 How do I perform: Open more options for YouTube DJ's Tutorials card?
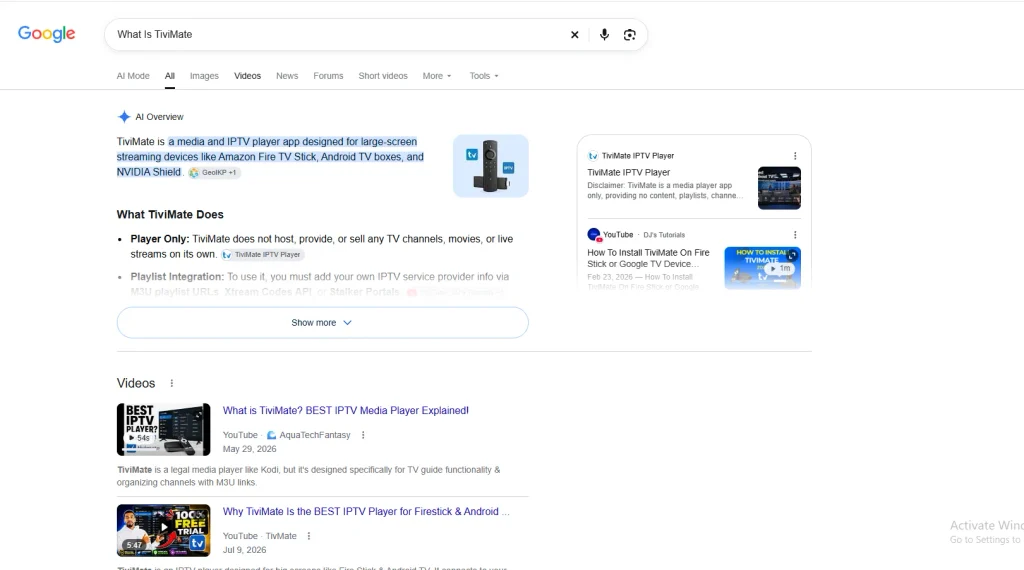(x=795, y=235)
